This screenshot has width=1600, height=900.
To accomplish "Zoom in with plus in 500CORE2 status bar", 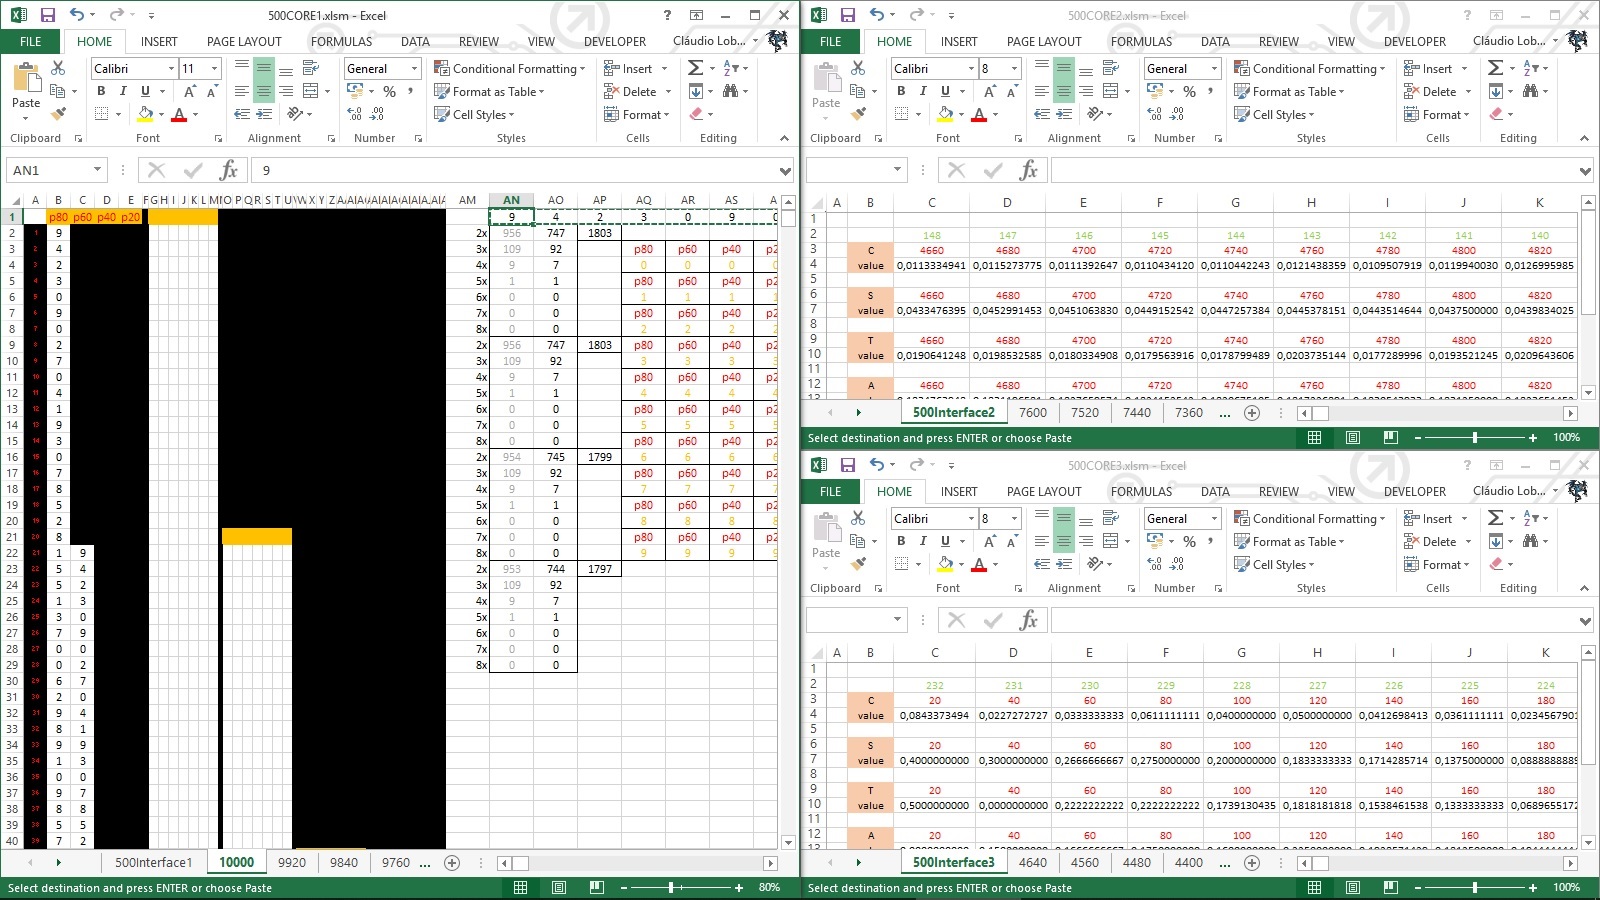I will (1533, 437).
